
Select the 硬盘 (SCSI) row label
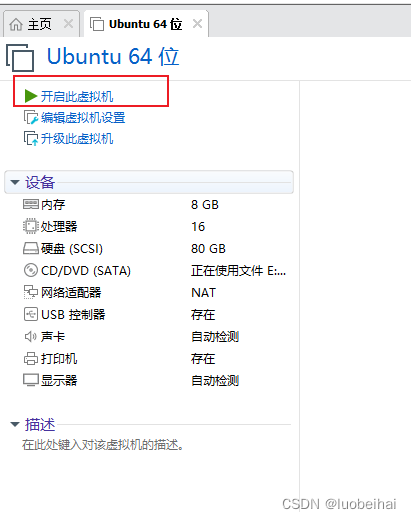point(72,249)
